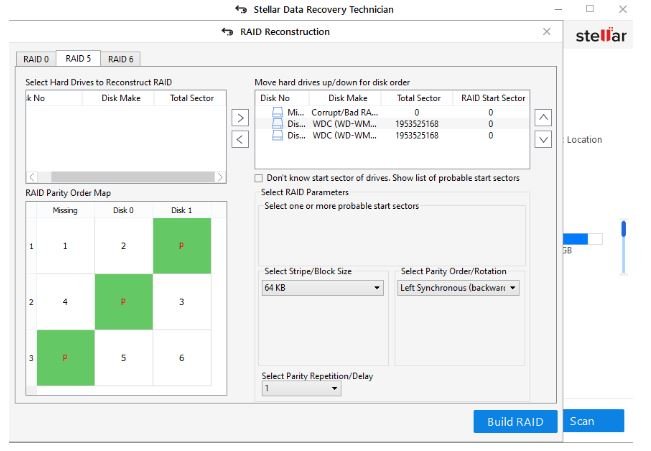Click the Scan button in main window
The width and height of the screenshot is (651, 451).
click(594, 421)
